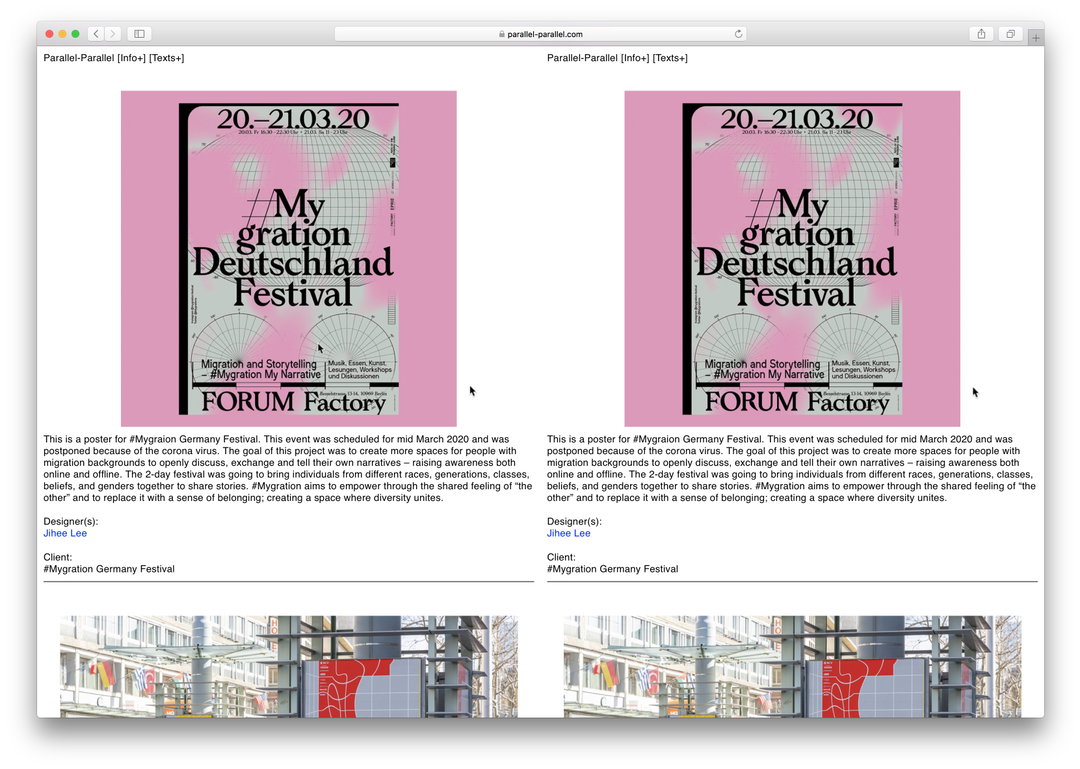The height and width of the screenshot is (769, 1080).
Task: Toggle the Safari sidebar button
Action: (x=139, y=34)
